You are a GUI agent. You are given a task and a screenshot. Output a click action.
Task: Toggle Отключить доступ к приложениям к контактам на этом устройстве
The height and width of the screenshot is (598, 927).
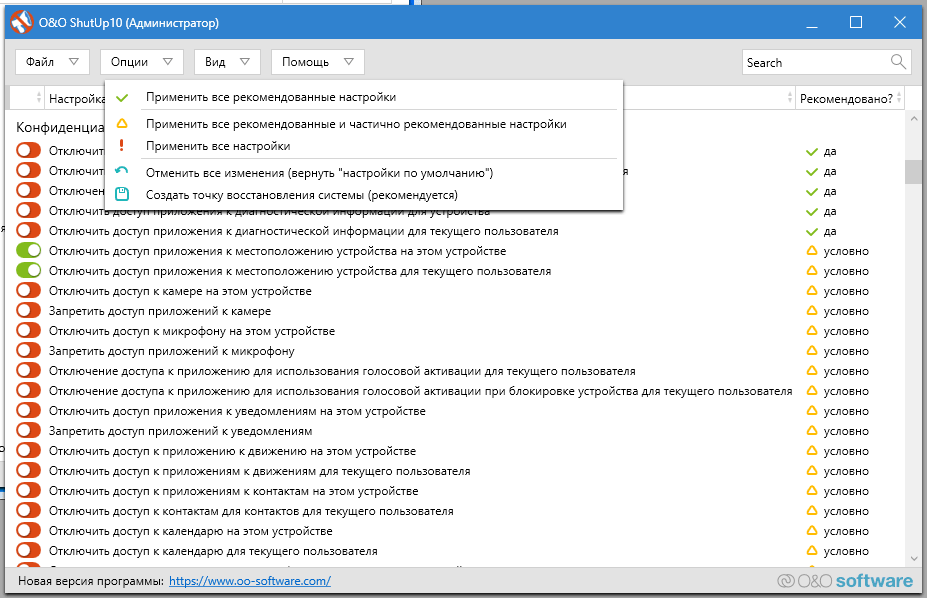coord(28,490)
